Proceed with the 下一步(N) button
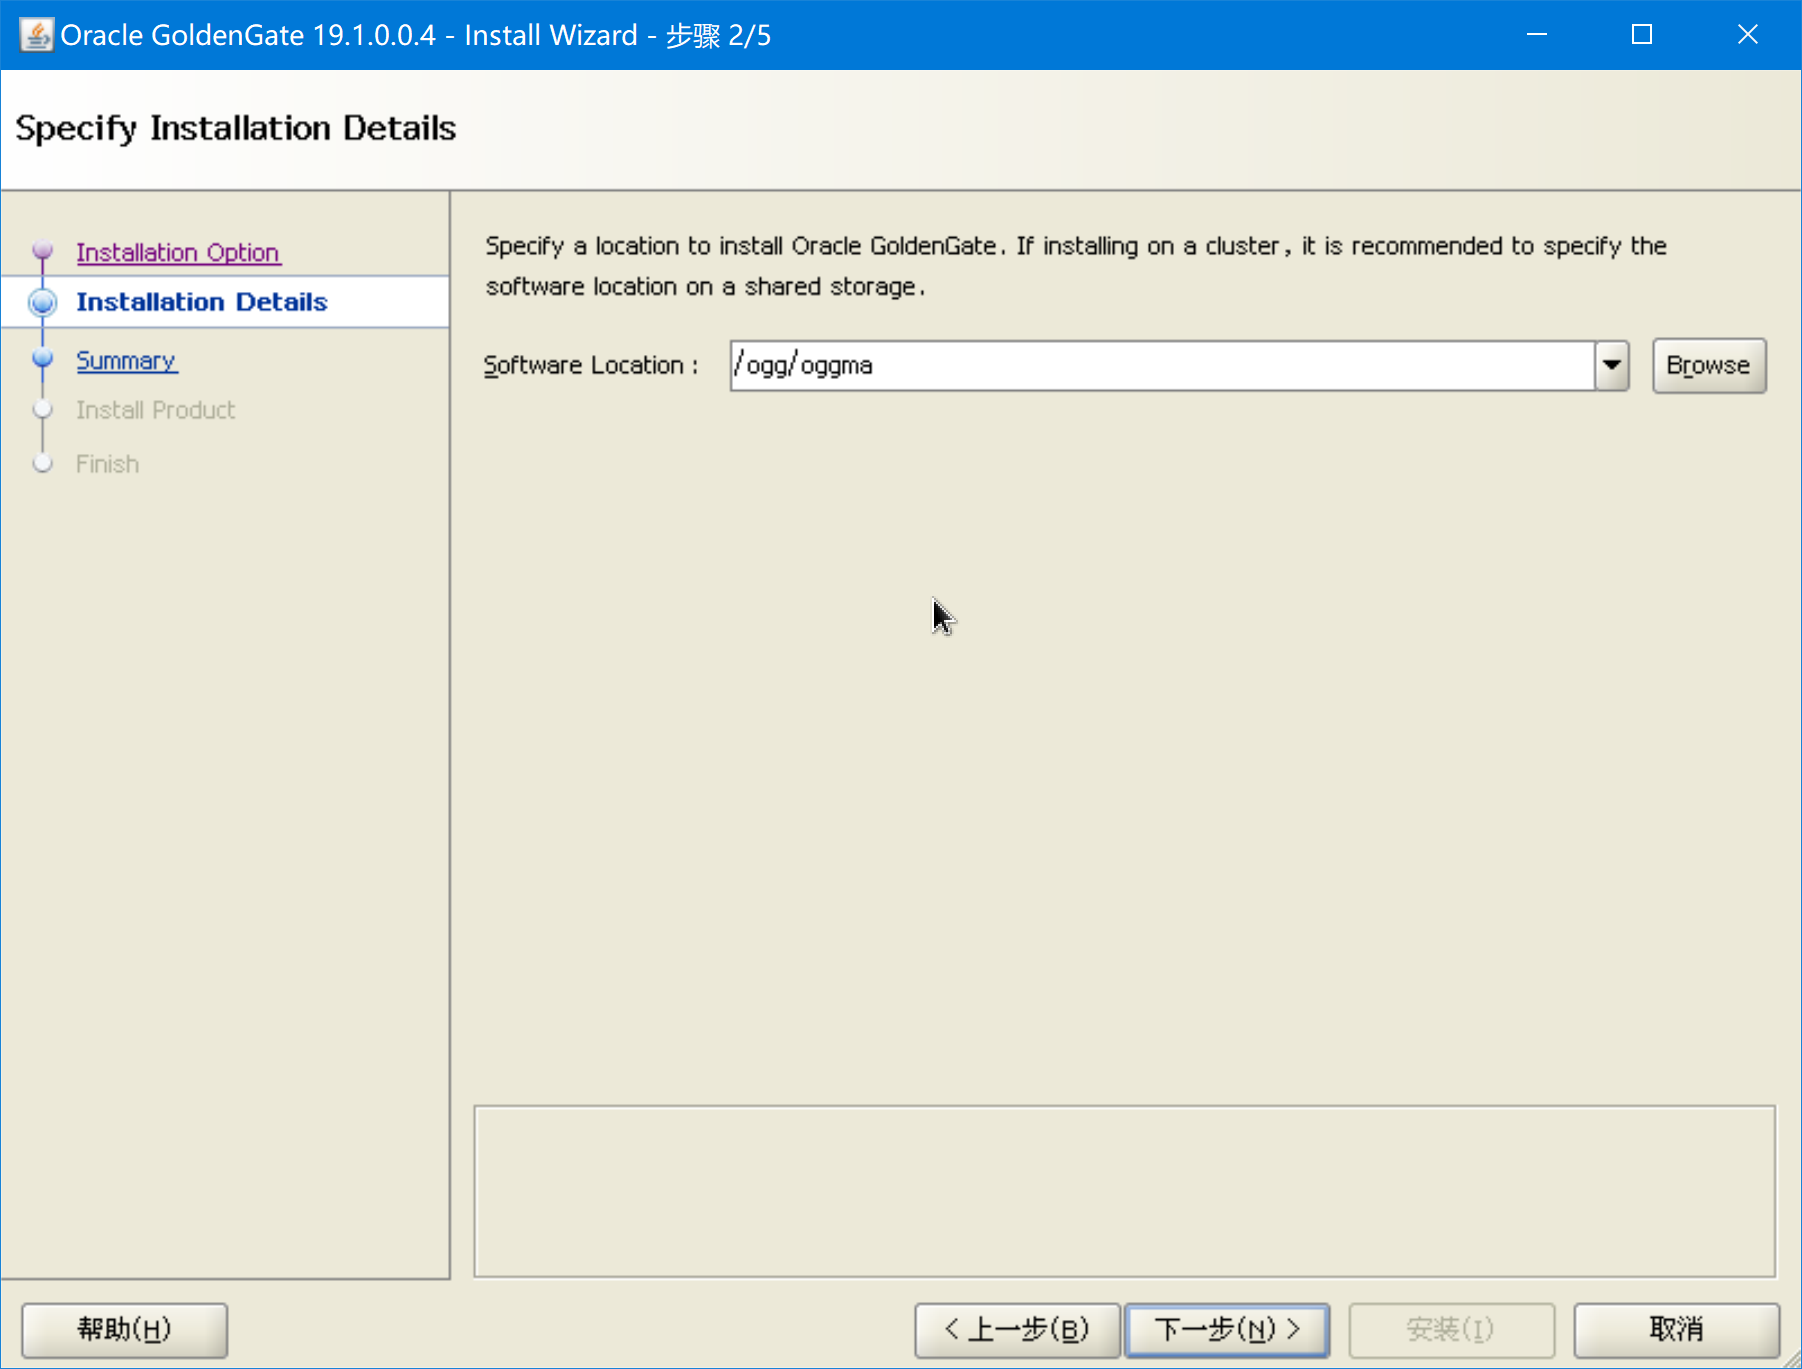The width and height of the screenshot is (1802, 1369). (x=1227, y=1329)
